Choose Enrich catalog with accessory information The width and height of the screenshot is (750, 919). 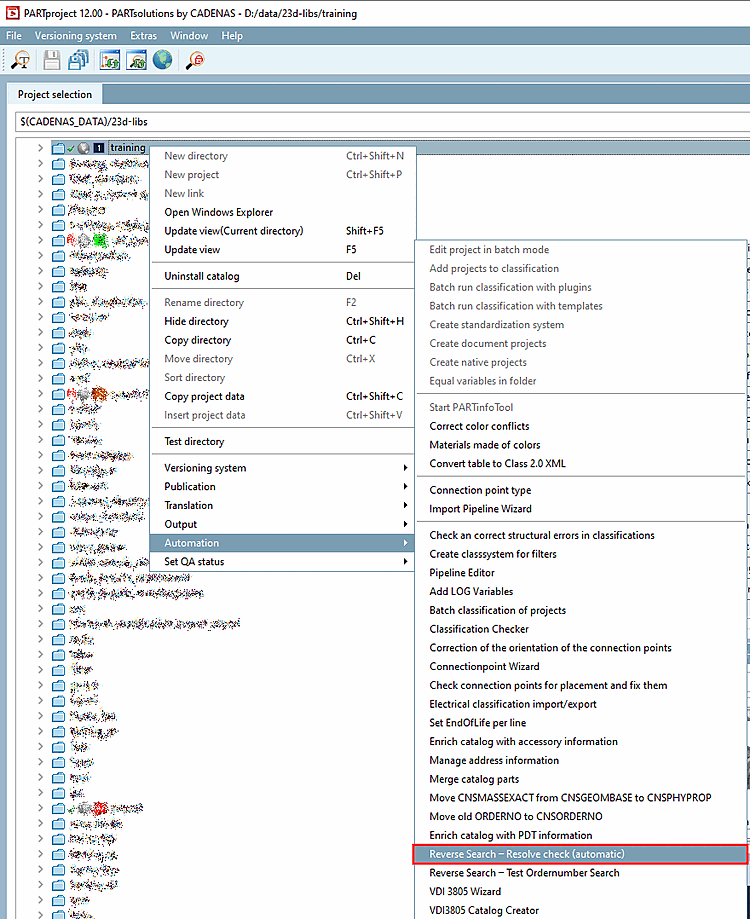[x=580, y=741]
